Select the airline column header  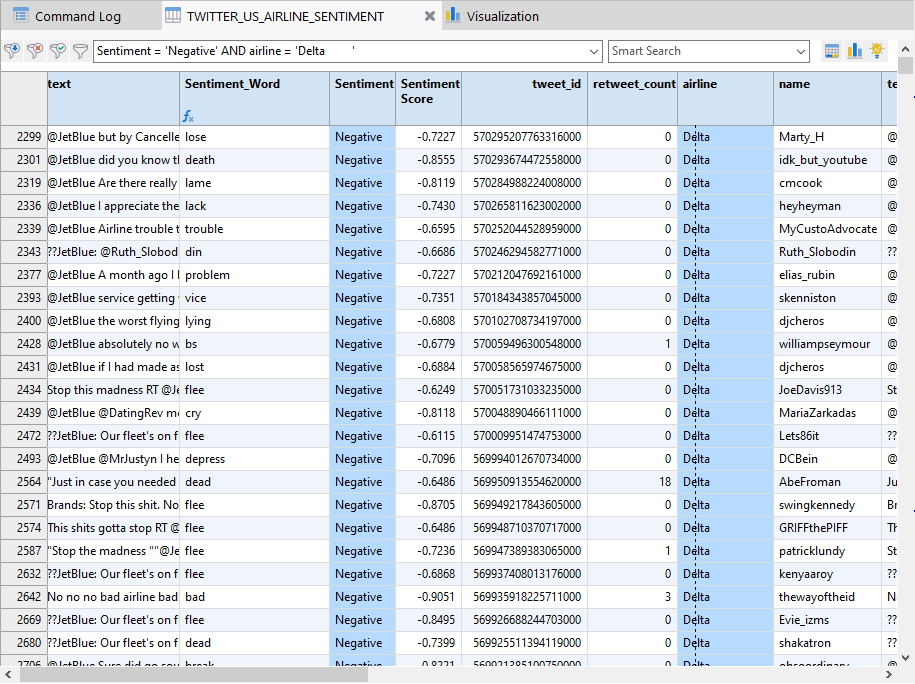[725, 99]
